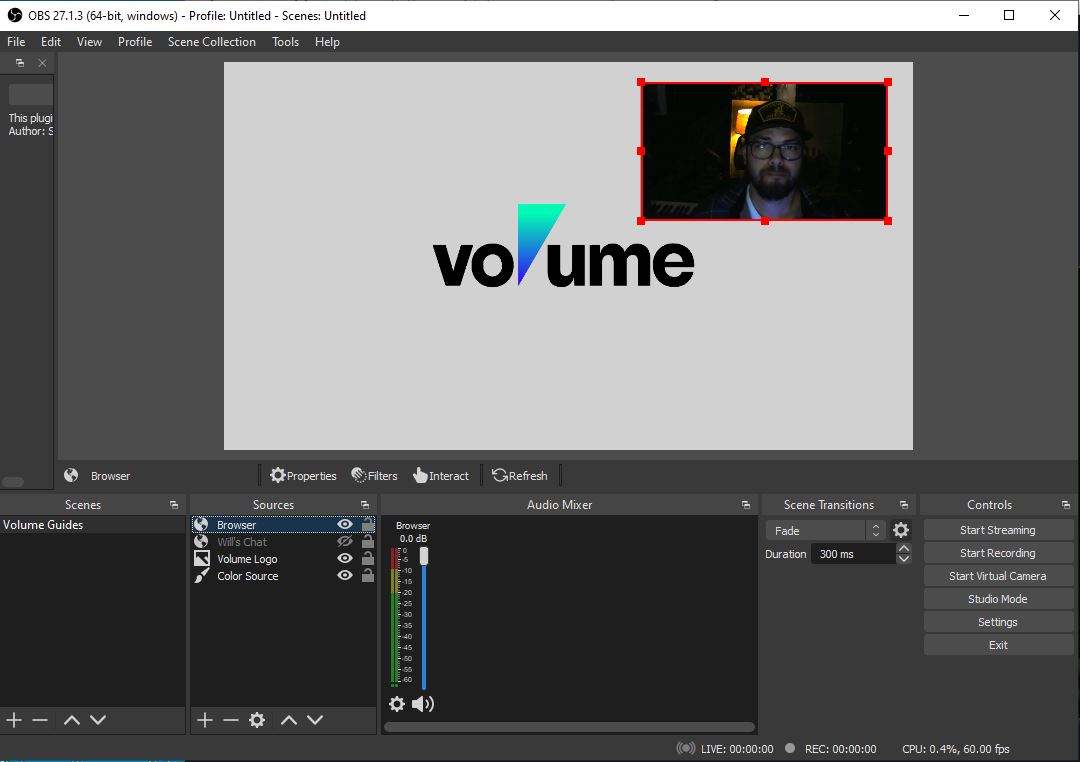
Task: Move the selected source up
Action: [289, 720]
